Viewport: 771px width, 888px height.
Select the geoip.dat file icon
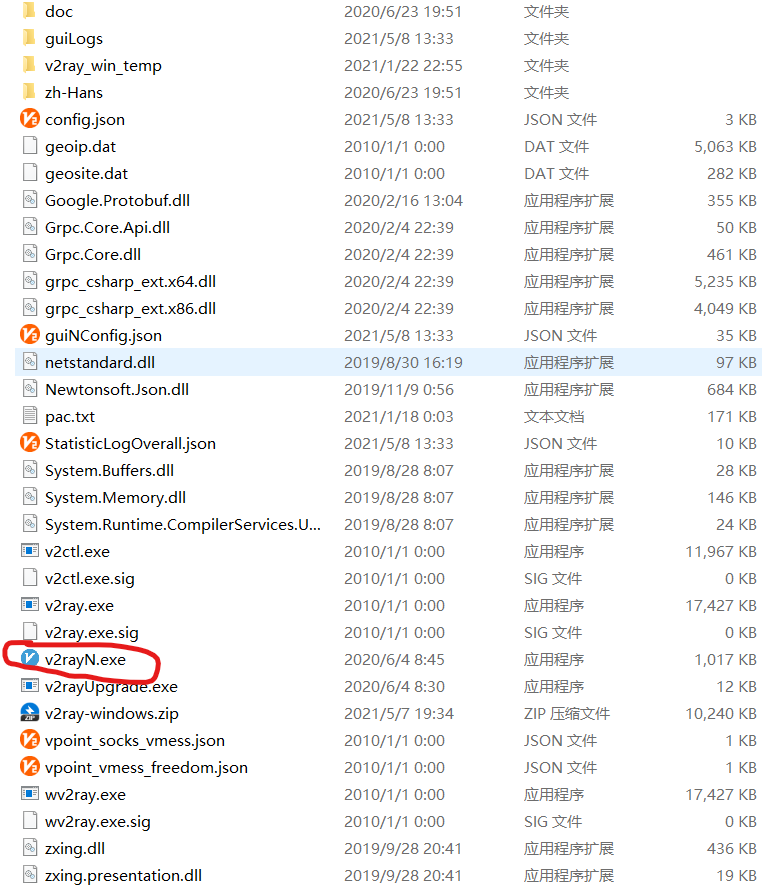click(x=29, y=146)
